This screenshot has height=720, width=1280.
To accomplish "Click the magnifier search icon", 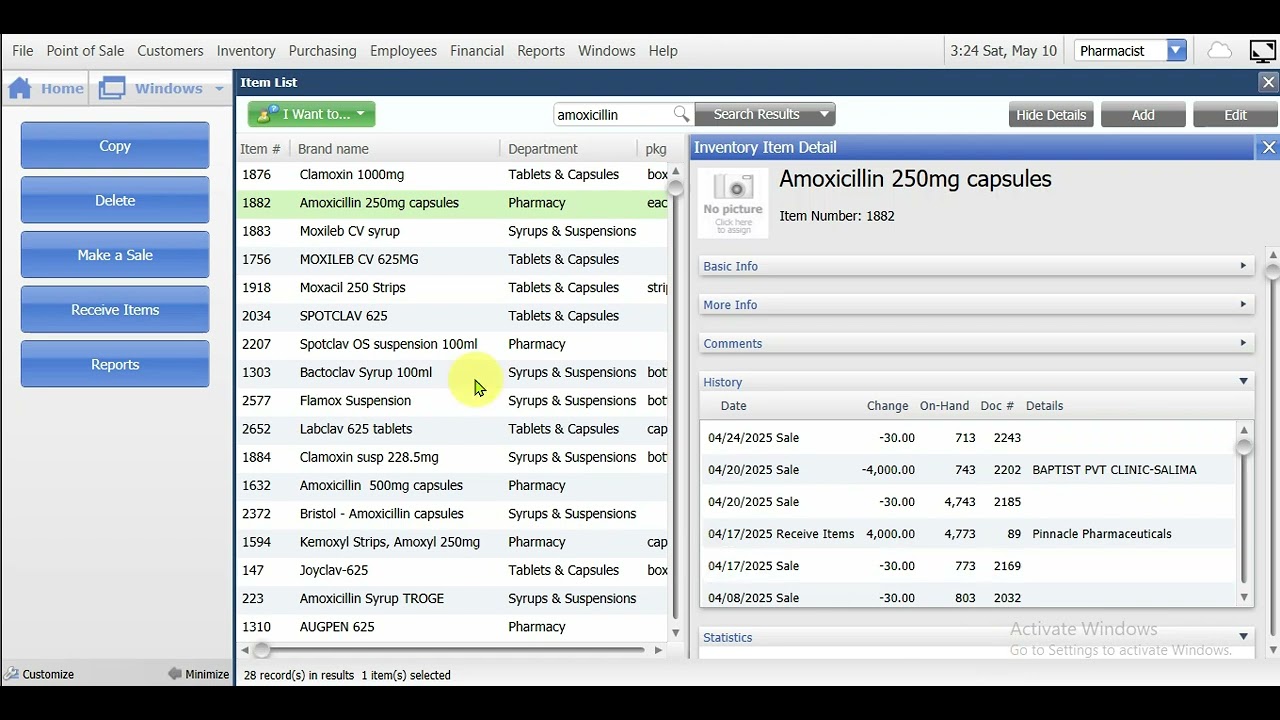I will [x=681, y=114].
